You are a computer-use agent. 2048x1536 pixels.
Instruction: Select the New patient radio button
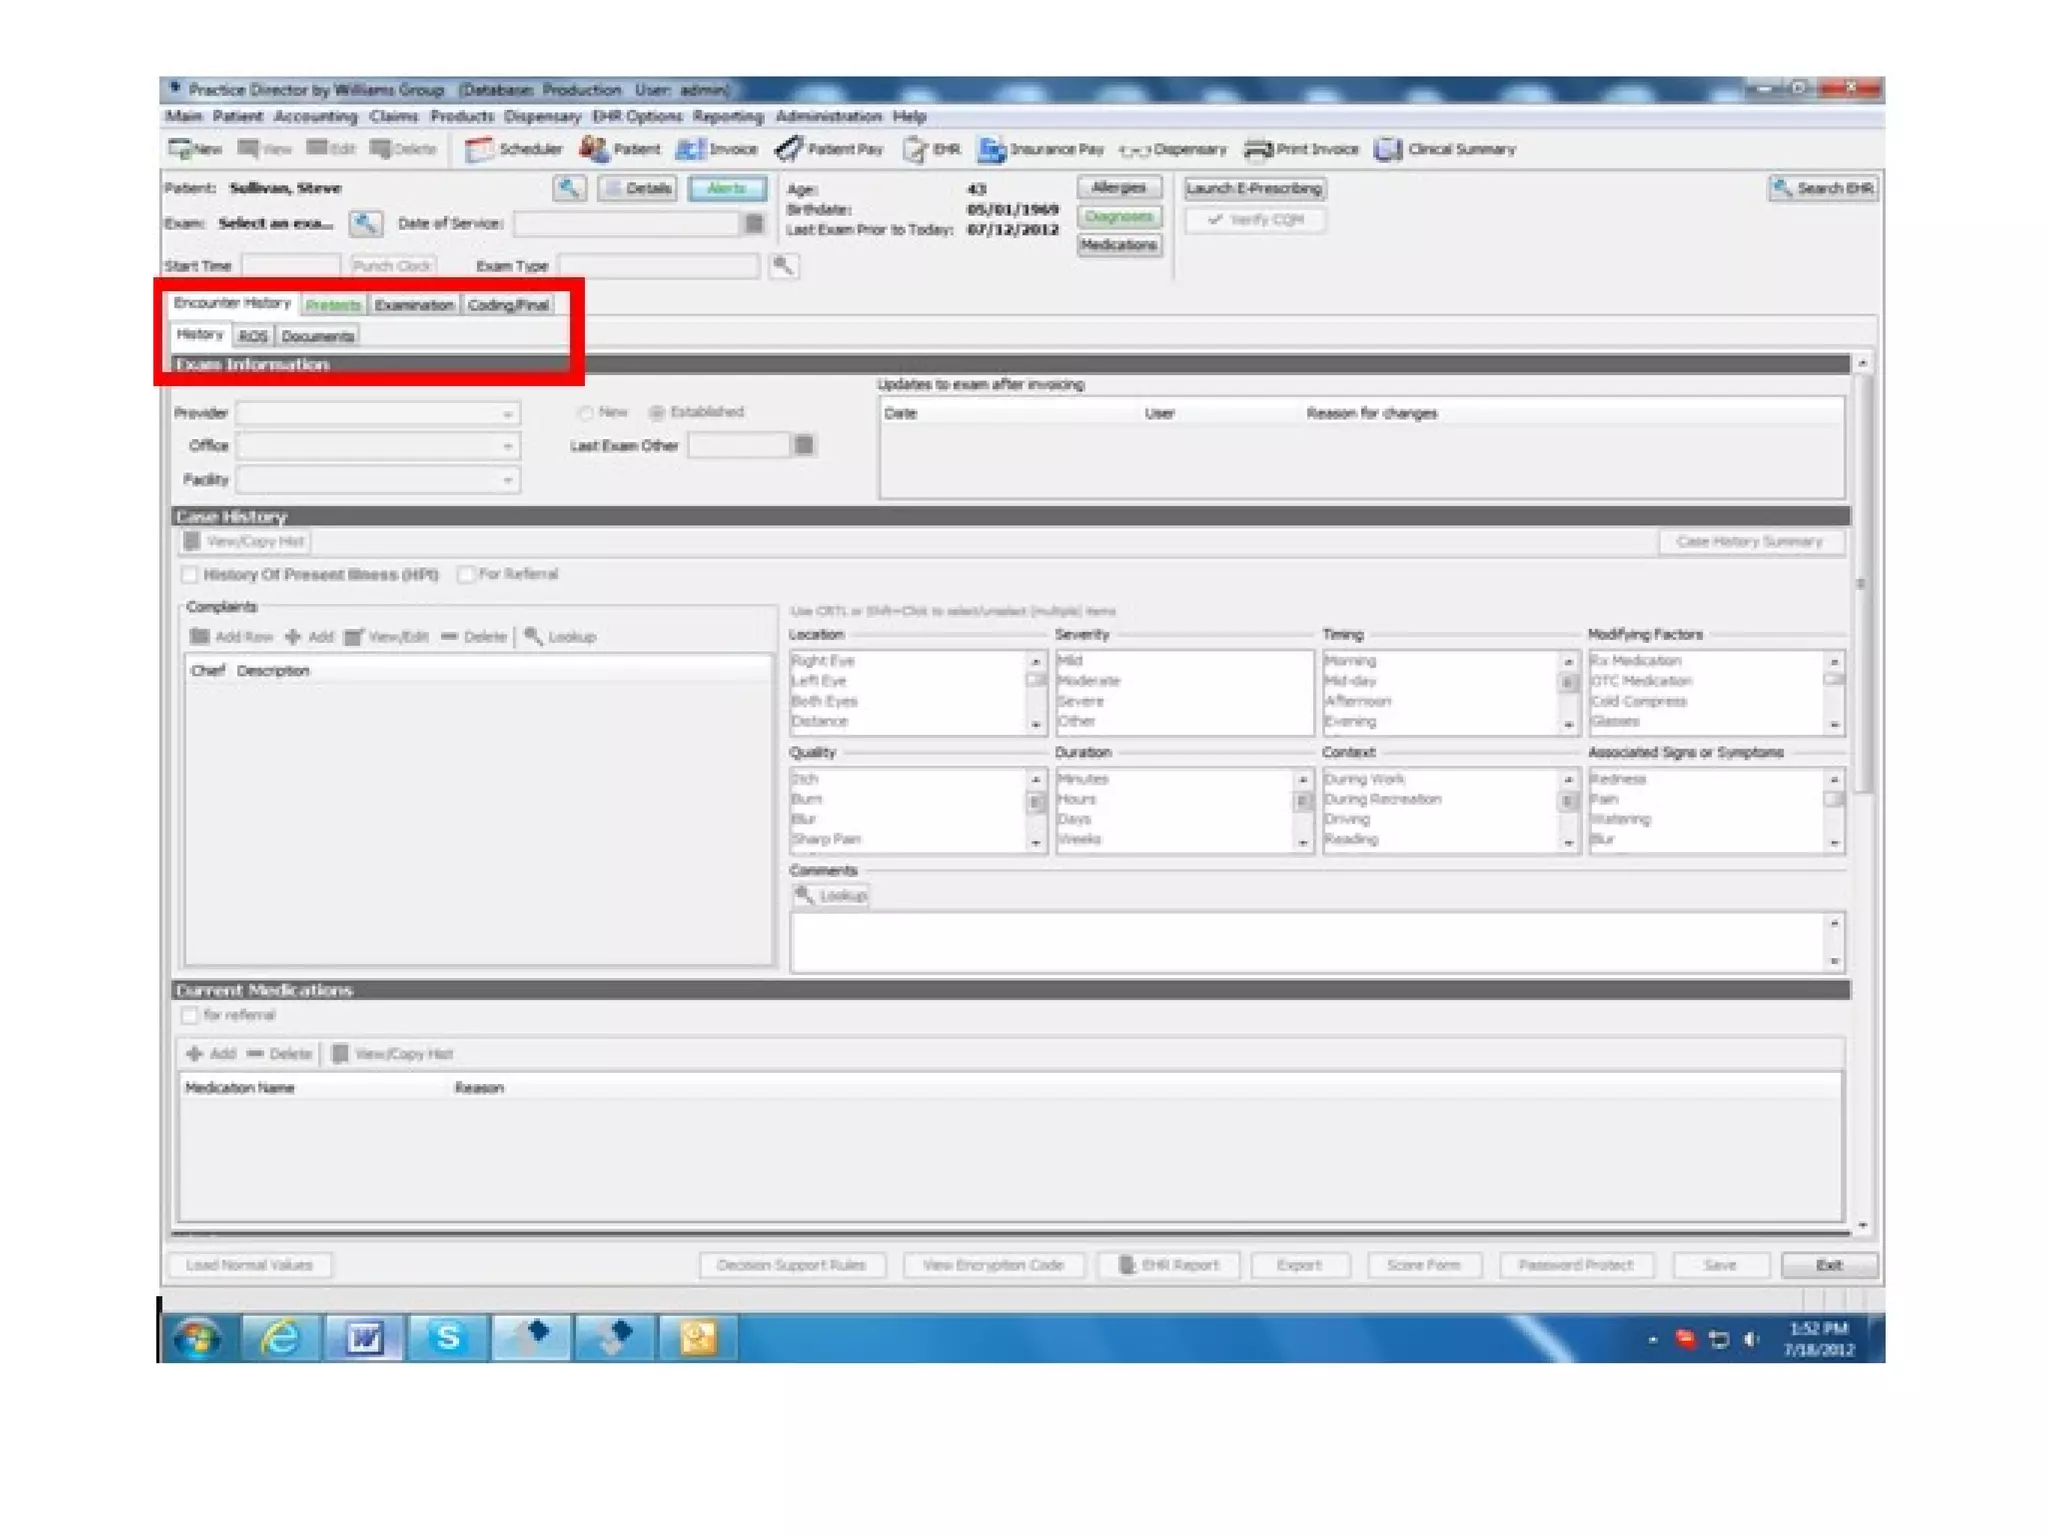tap(586, 413)
